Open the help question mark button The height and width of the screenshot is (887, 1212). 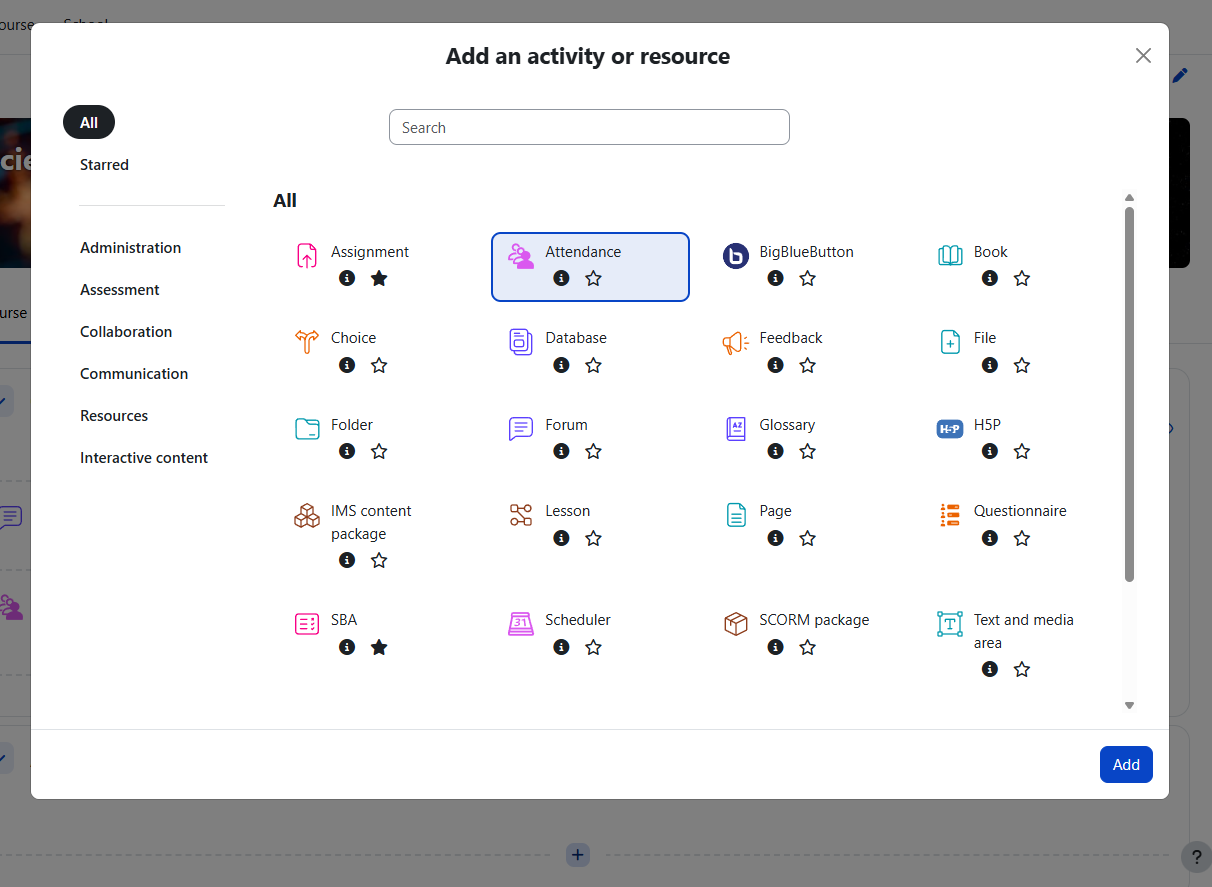(x=1196, y=857)
